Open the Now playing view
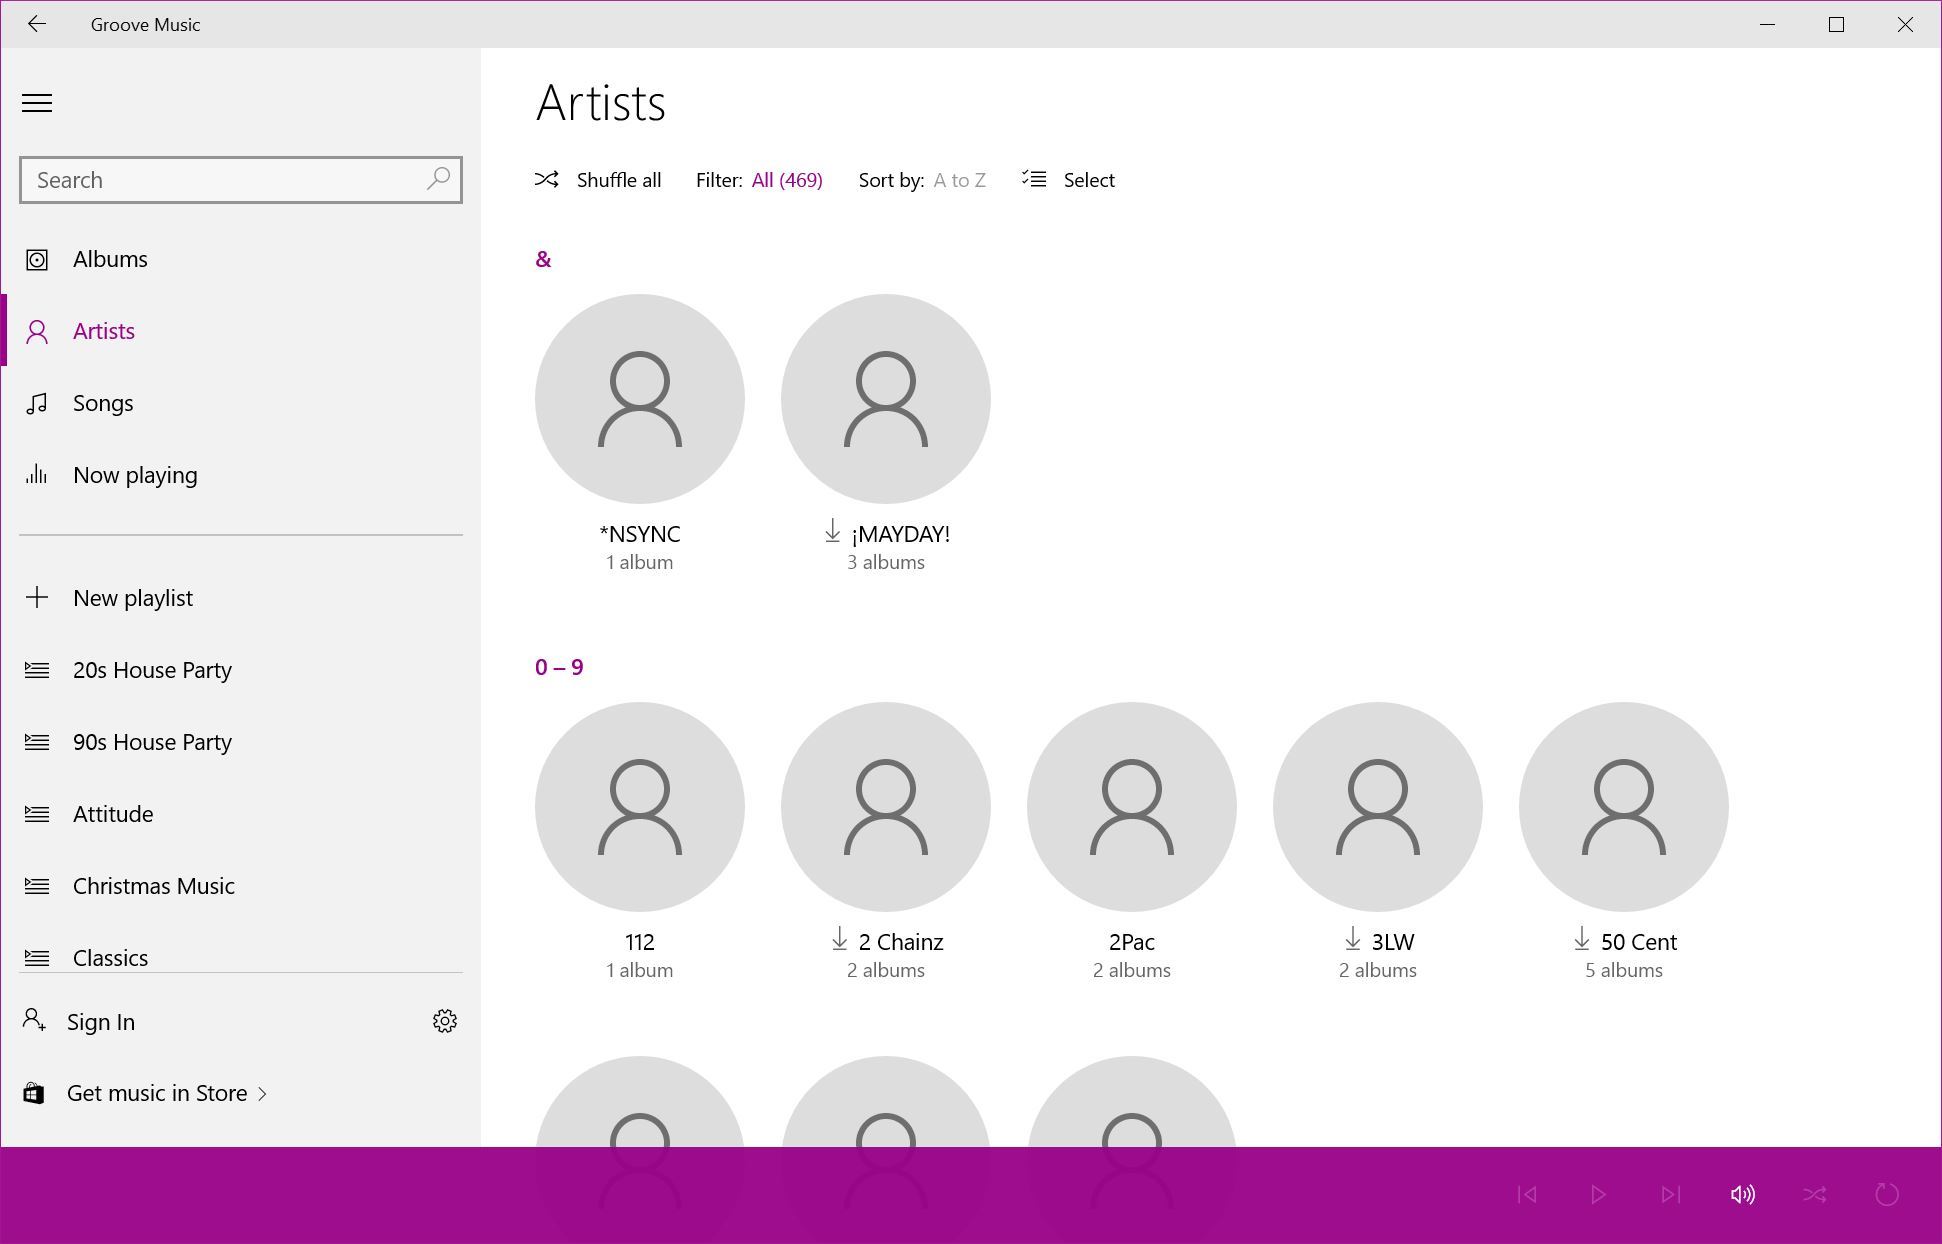The width and height of the screenshot is (1942, 1244). [135, 475]
